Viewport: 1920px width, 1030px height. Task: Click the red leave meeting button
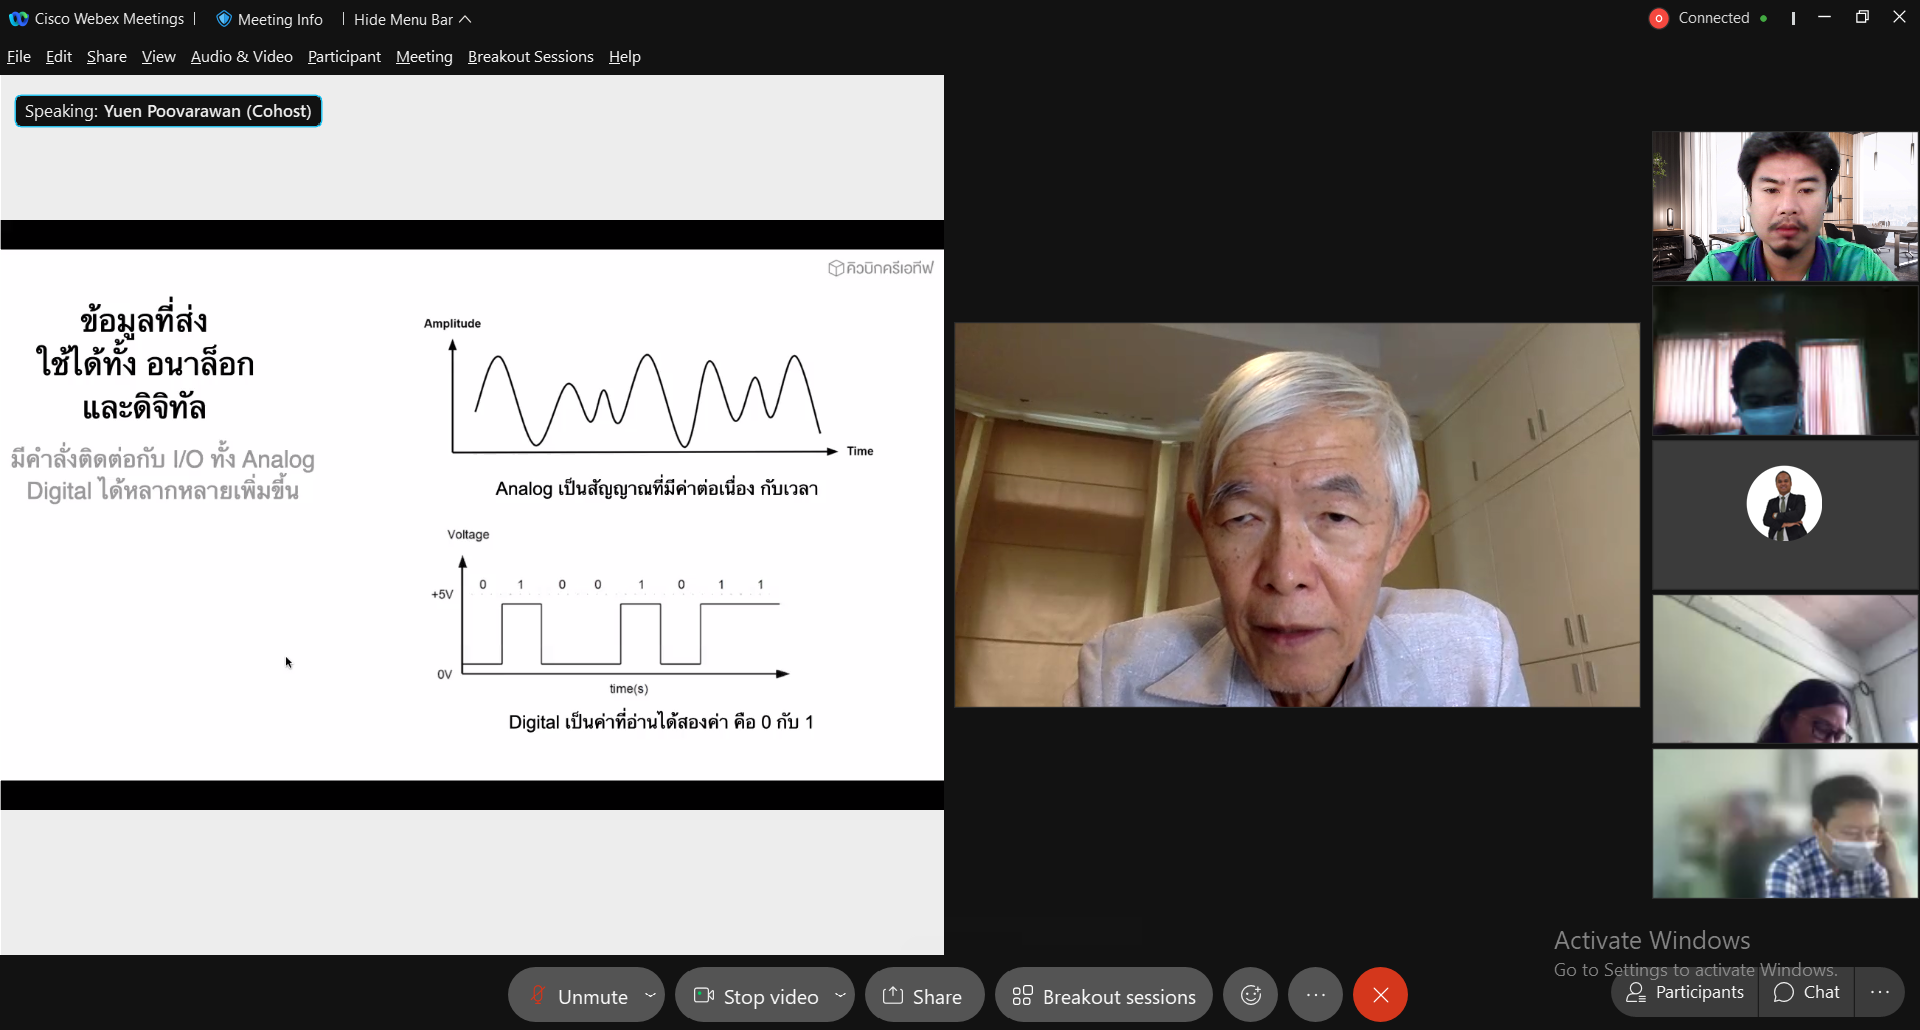point(1380,995)
